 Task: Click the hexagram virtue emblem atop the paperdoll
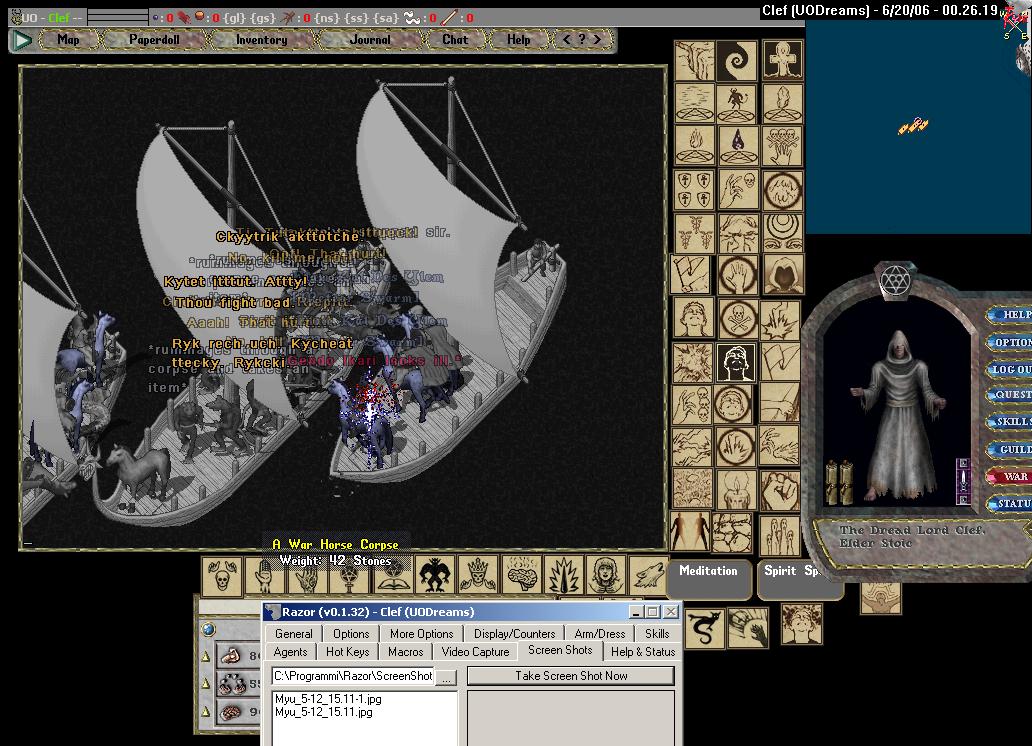895,281
